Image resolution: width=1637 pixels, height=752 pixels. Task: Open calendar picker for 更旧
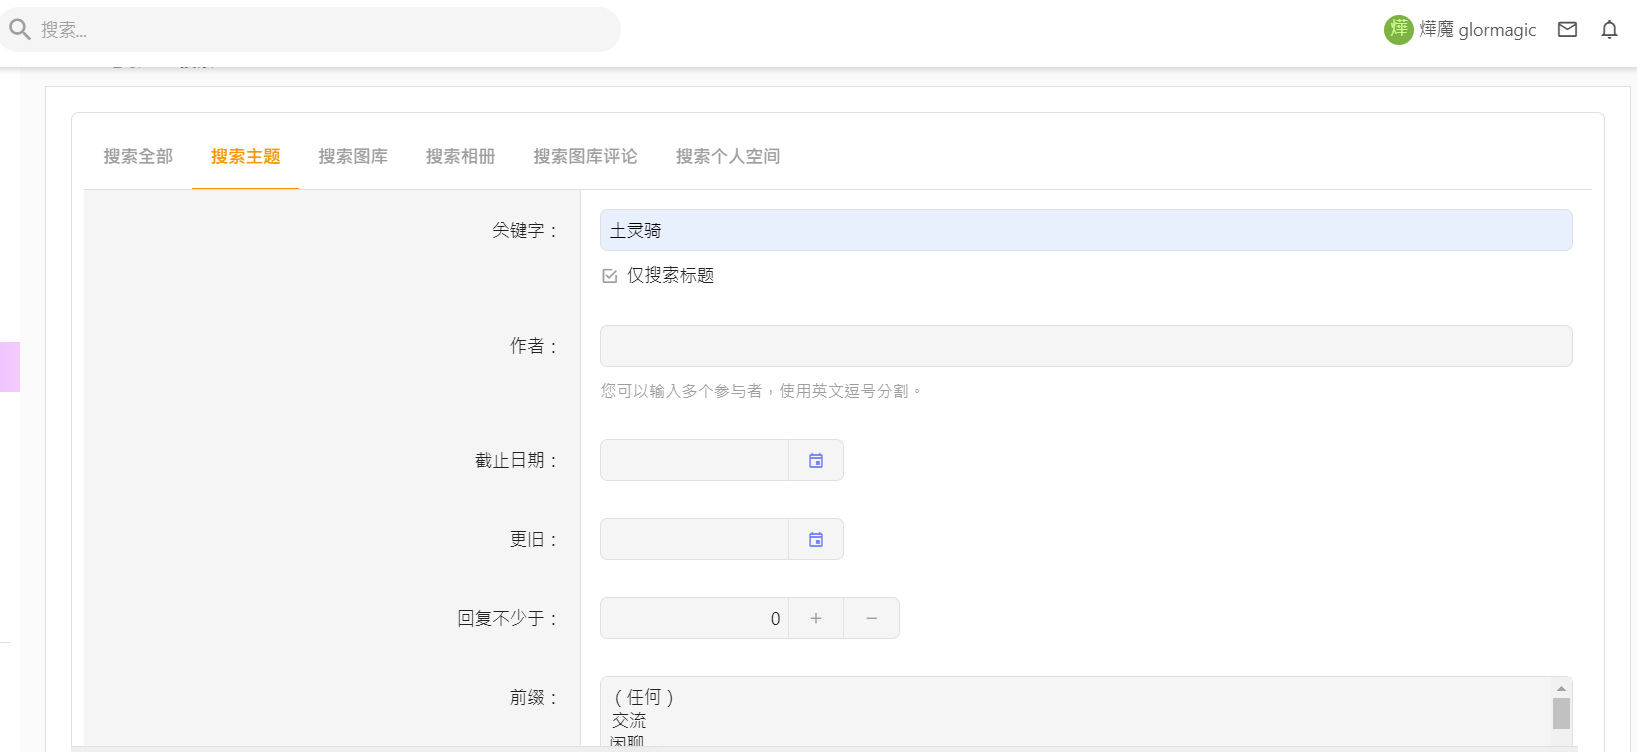tap(816, 539)
